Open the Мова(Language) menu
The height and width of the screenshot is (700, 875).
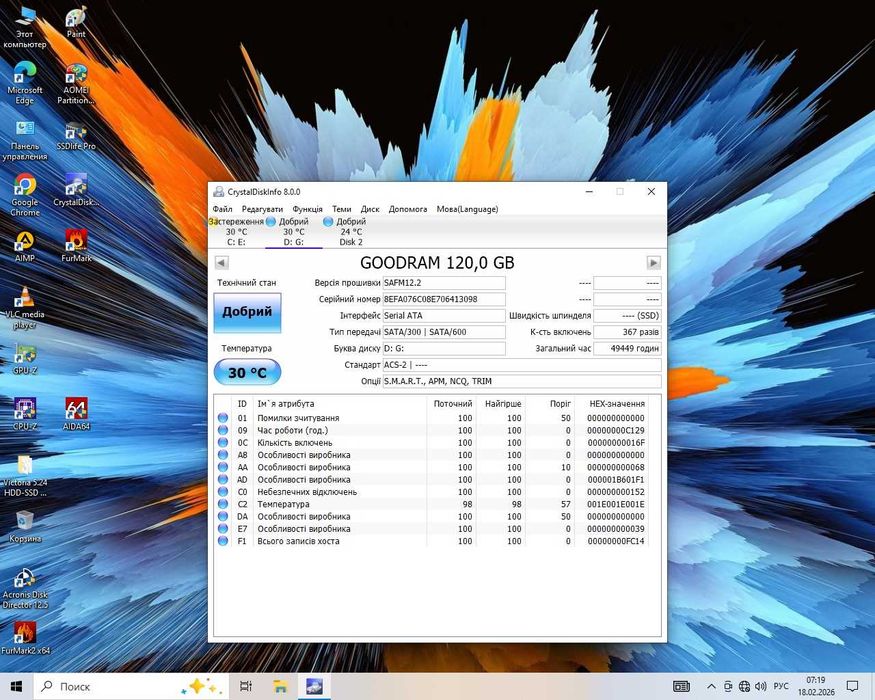[x=467, y=209]
